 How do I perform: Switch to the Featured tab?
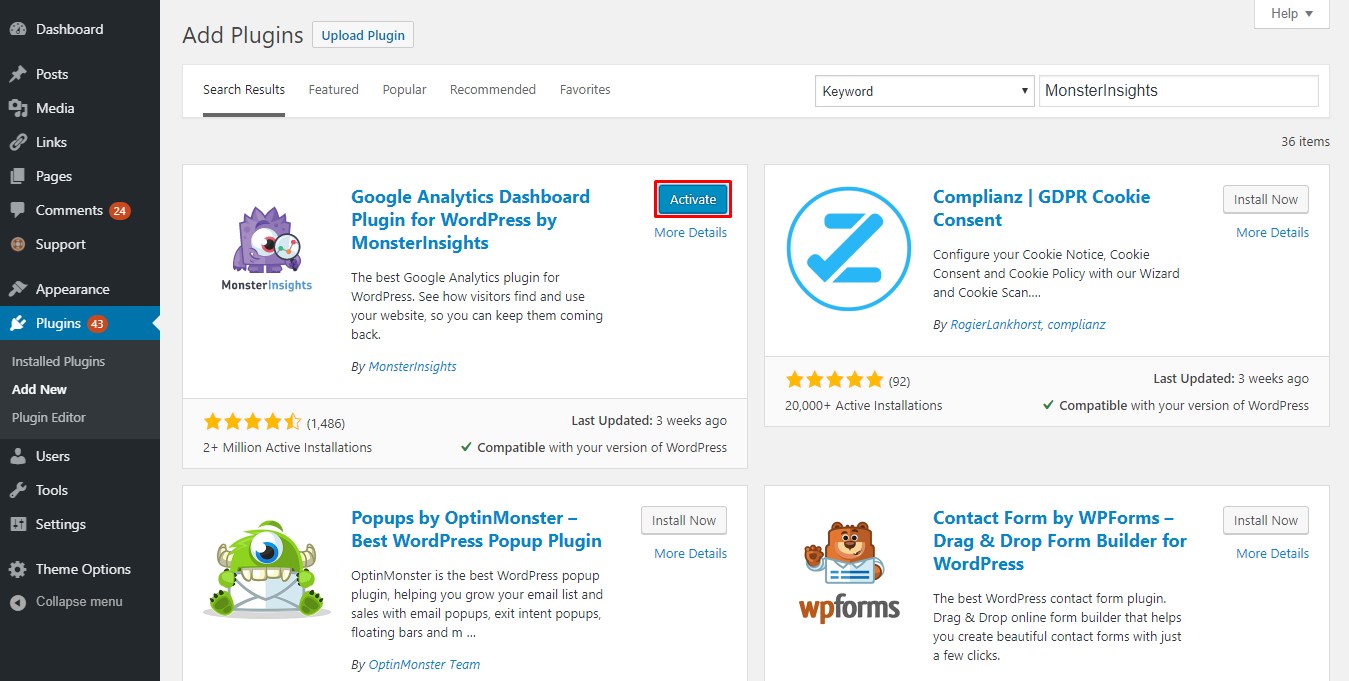click(x=333, y=90)
